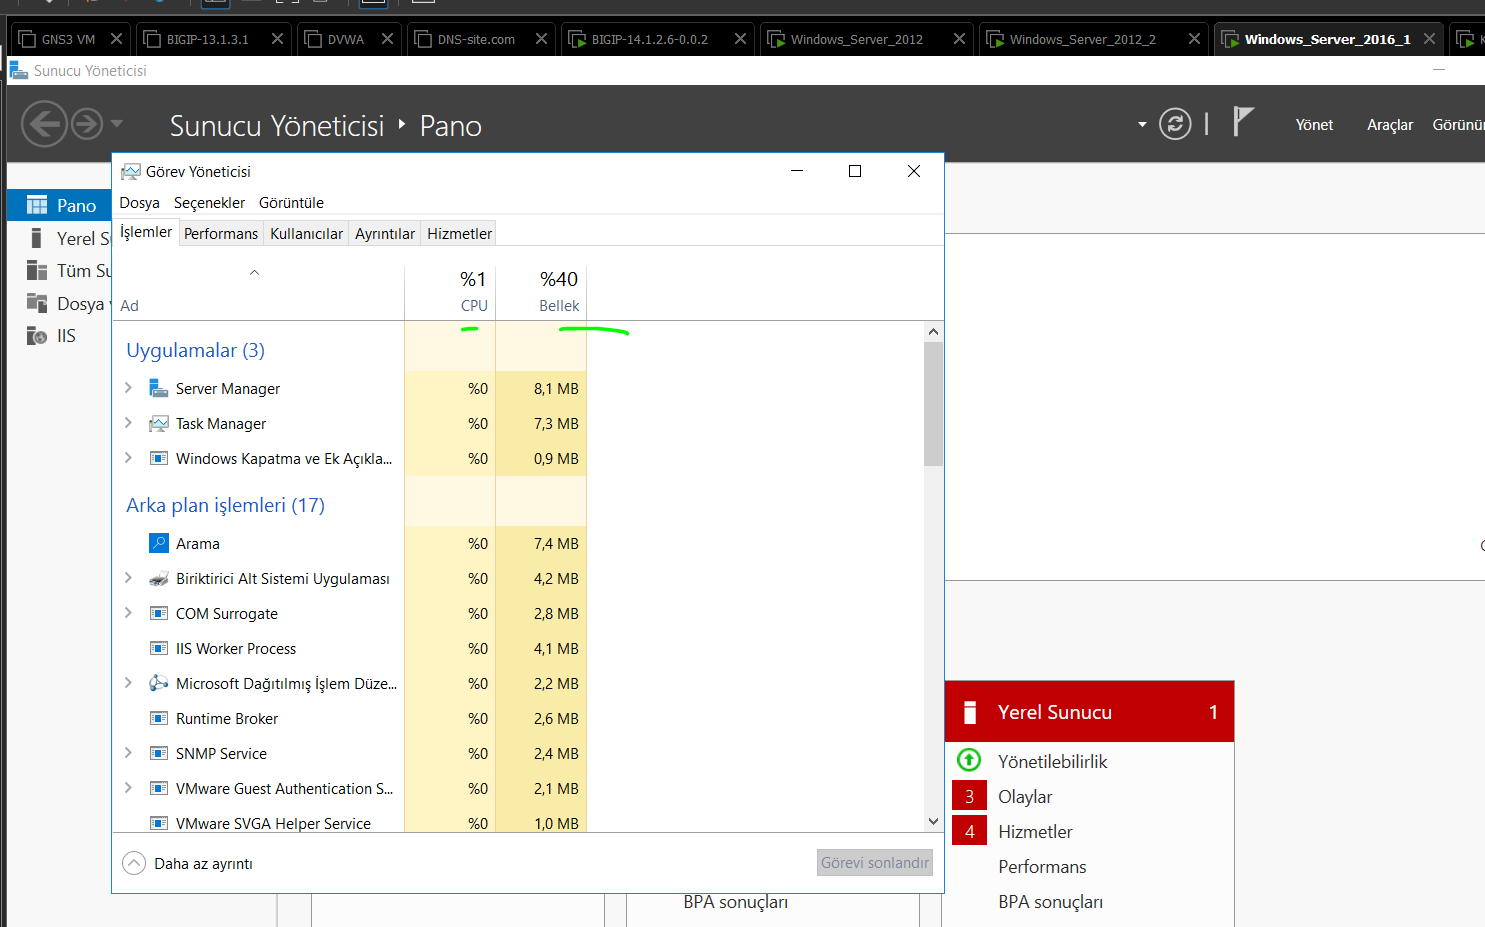
Task: Expand VMware Guest Authentication Service row
Action: 128,788
